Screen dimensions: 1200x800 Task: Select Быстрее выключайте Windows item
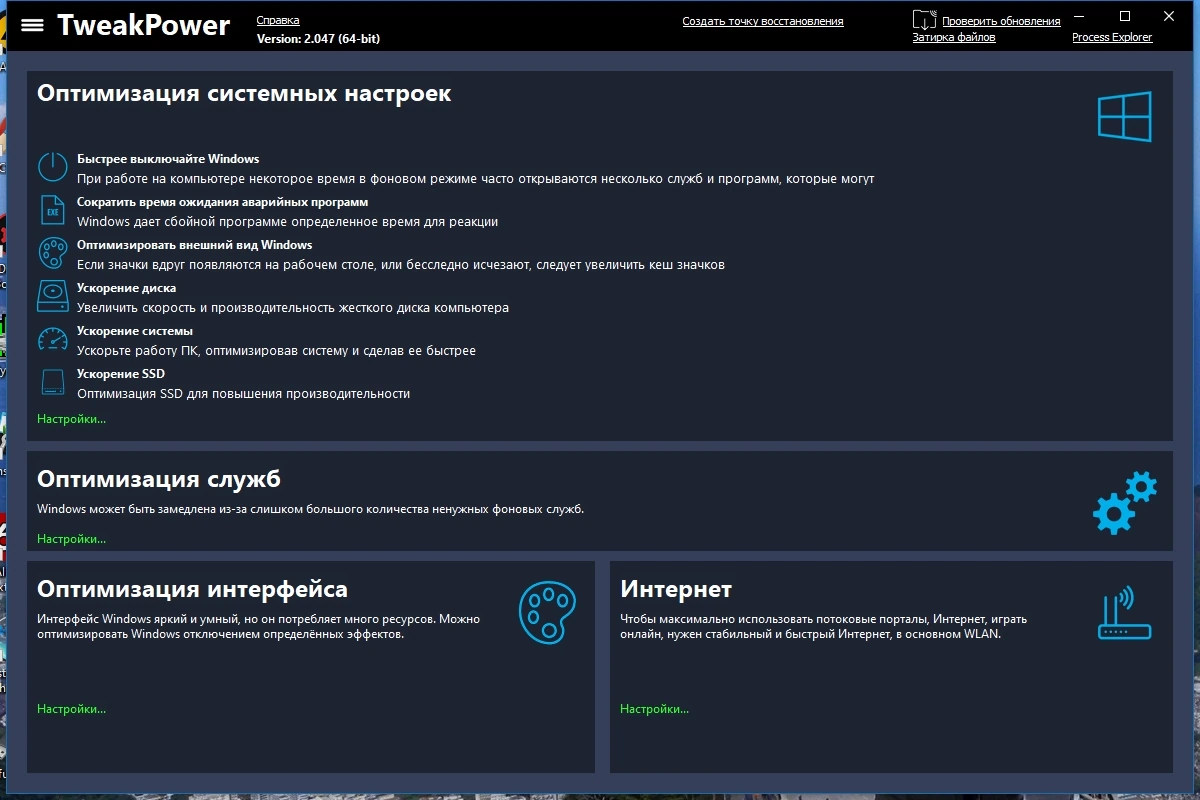[x=168, y=159]
